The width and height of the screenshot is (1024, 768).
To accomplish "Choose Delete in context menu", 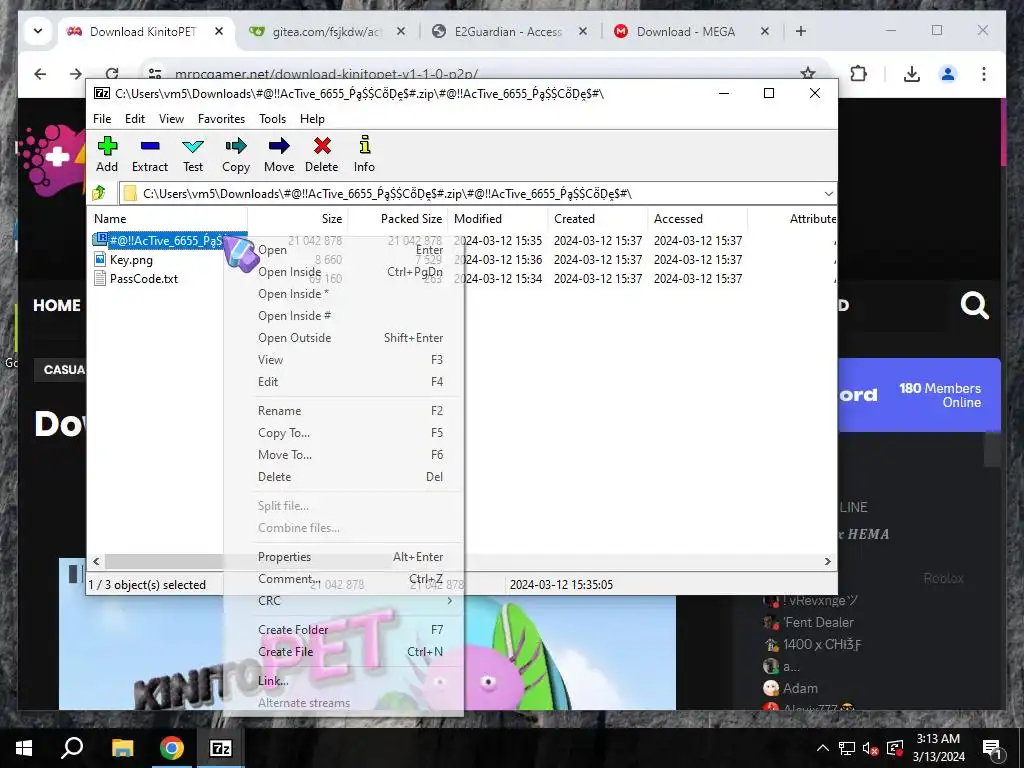I will pos(350,477).
